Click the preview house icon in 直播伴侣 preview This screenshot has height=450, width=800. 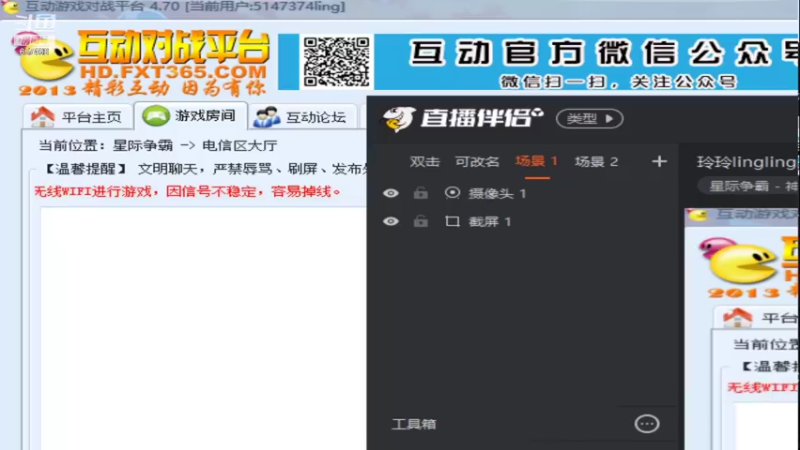tap(738, 317)
